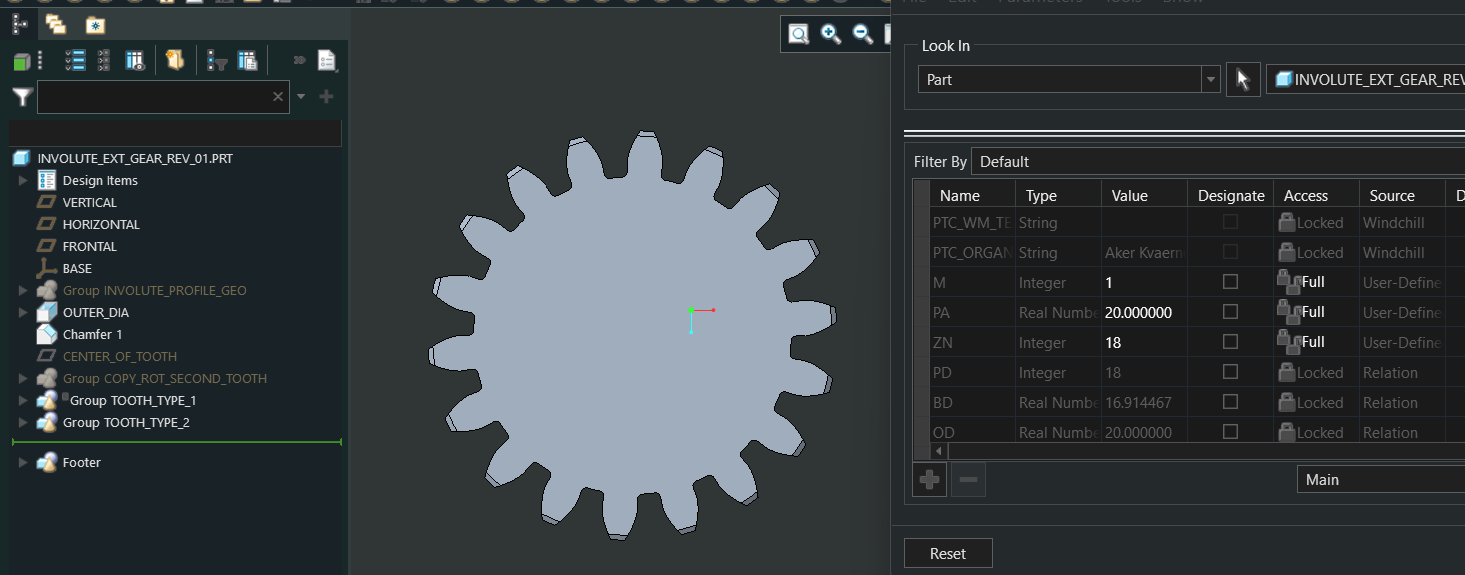Click the plus icon beside tree search
Screen dimensions: 1465x575
coord(326,97)
